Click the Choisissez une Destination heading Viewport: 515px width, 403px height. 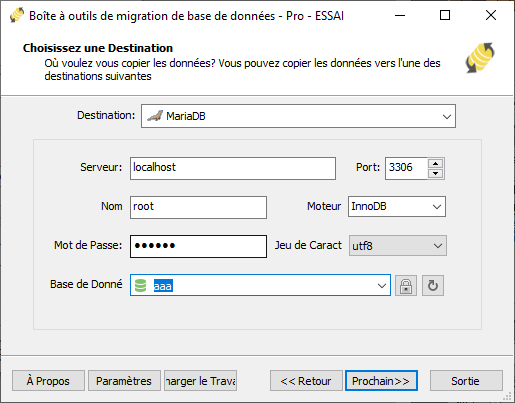click(98, 48)
